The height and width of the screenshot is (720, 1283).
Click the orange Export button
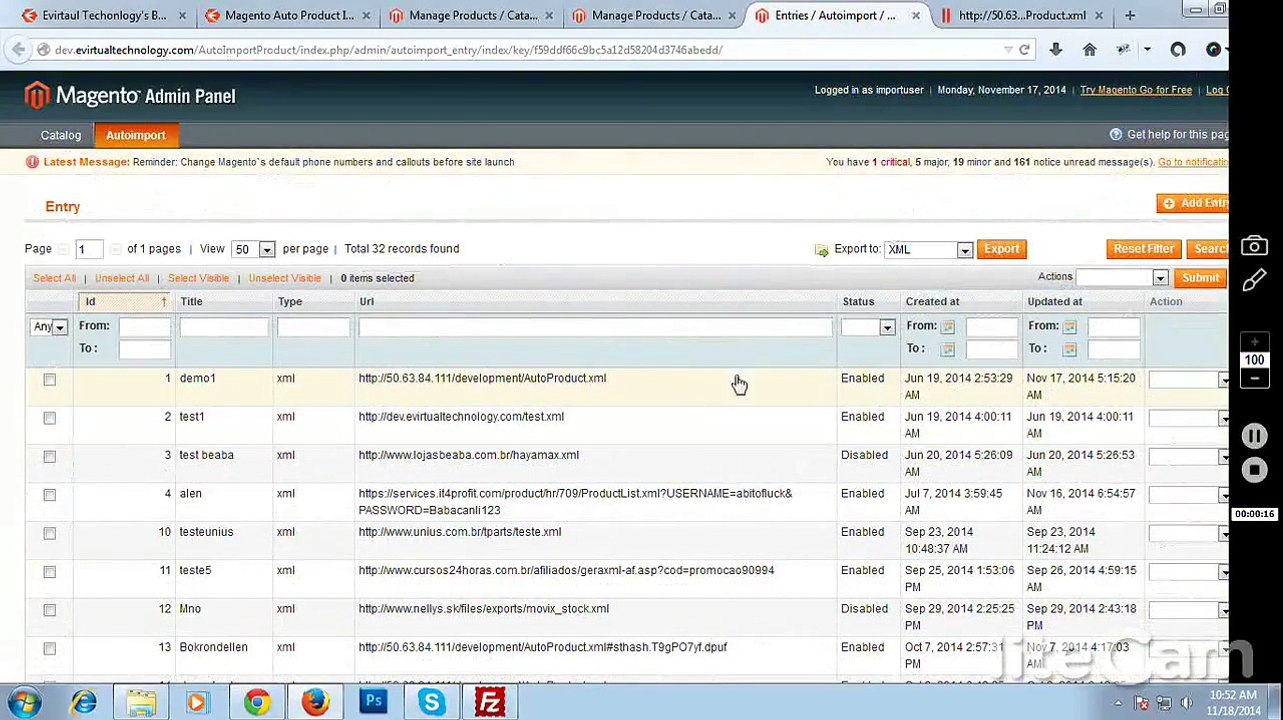coord(1001,249)
